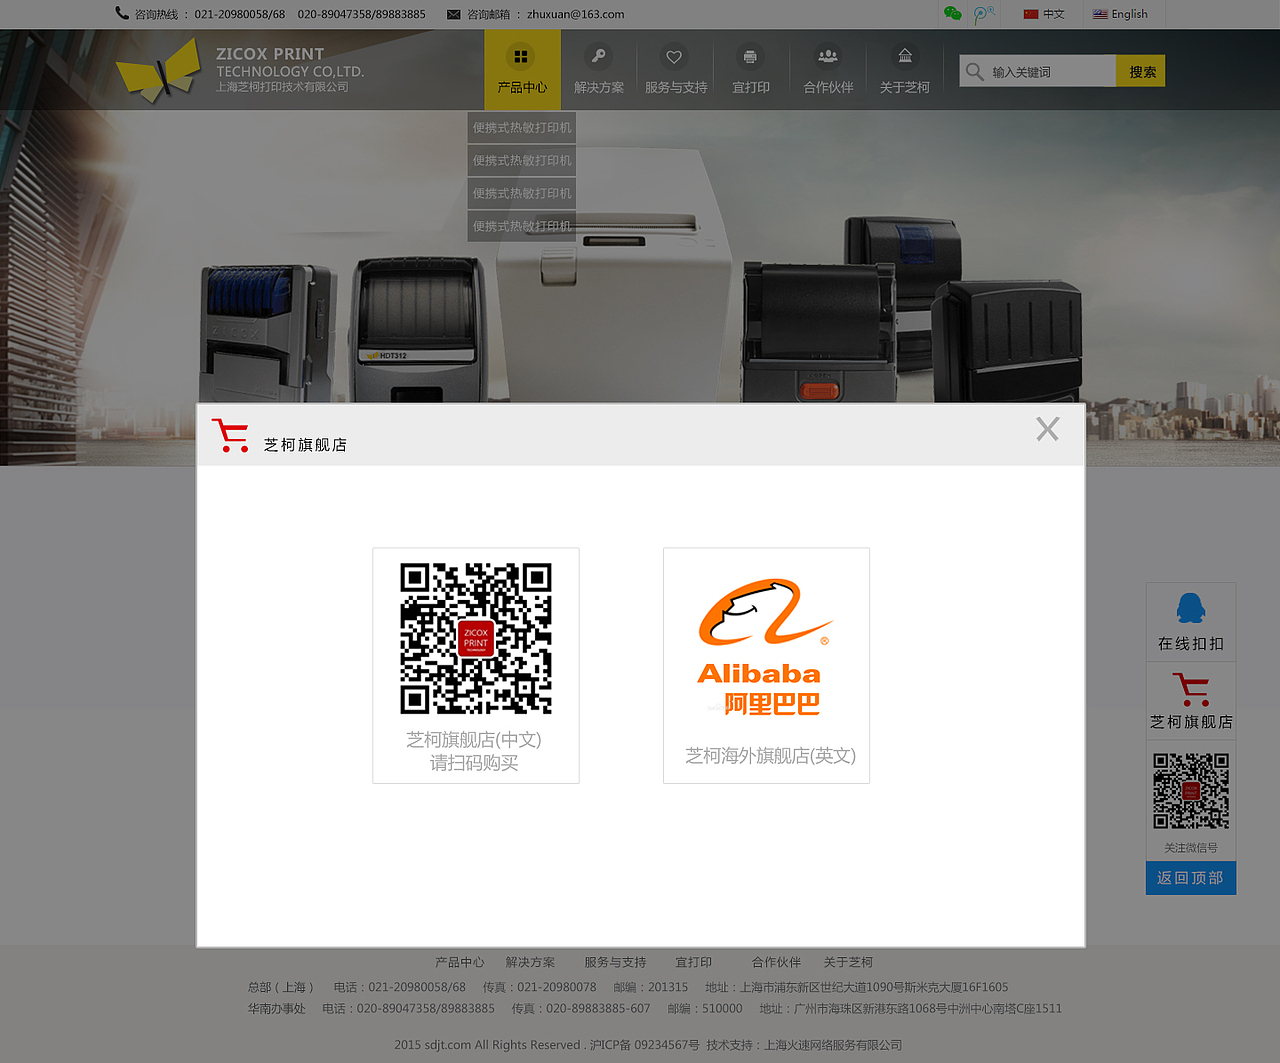Screen dimensions: 1280x1063
Task: Close the 芝柯旗舰店 popup dialog
Action: pyautogui.click(x=1047, y=429)
